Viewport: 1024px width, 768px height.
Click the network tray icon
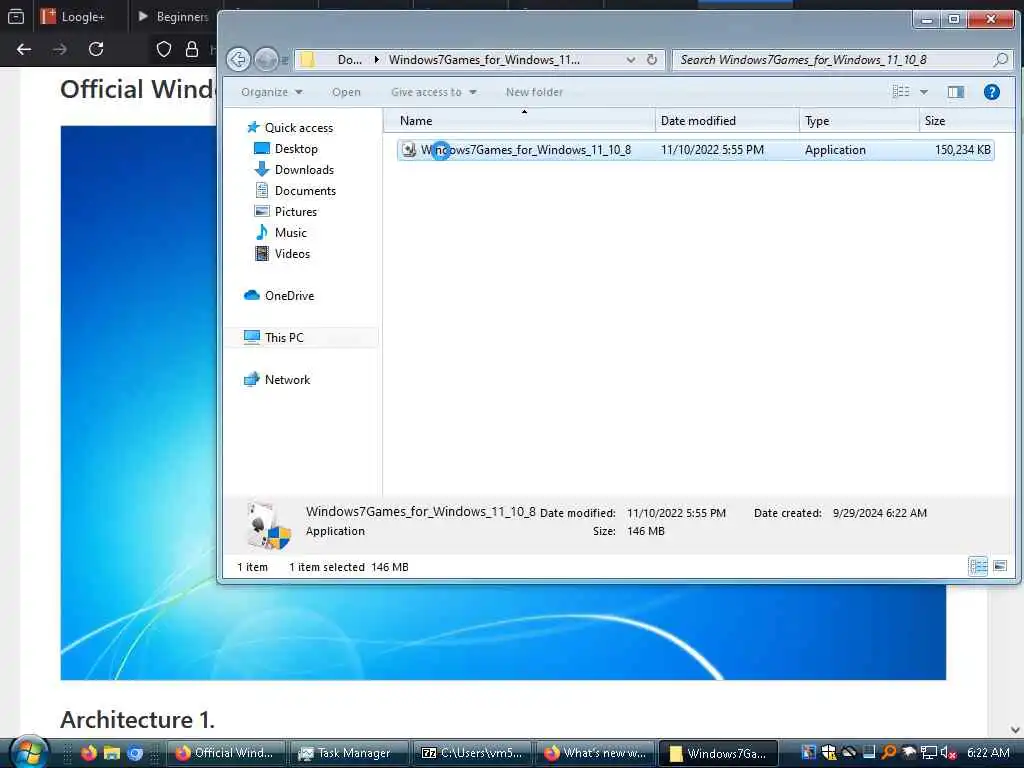click(929, 753)
